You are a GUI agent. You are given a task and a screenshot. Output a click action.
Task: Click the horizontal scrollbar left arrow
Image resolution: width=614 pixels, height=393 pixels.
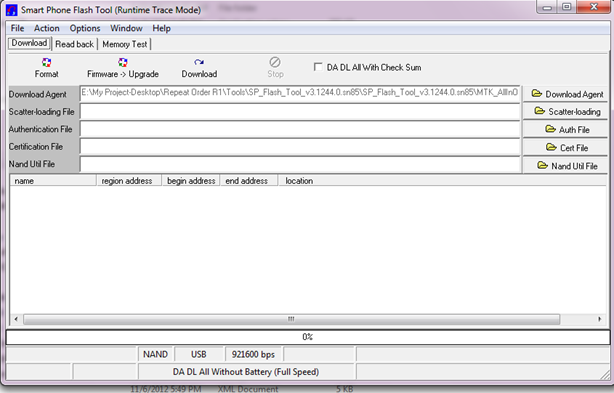tap(16, 319)
